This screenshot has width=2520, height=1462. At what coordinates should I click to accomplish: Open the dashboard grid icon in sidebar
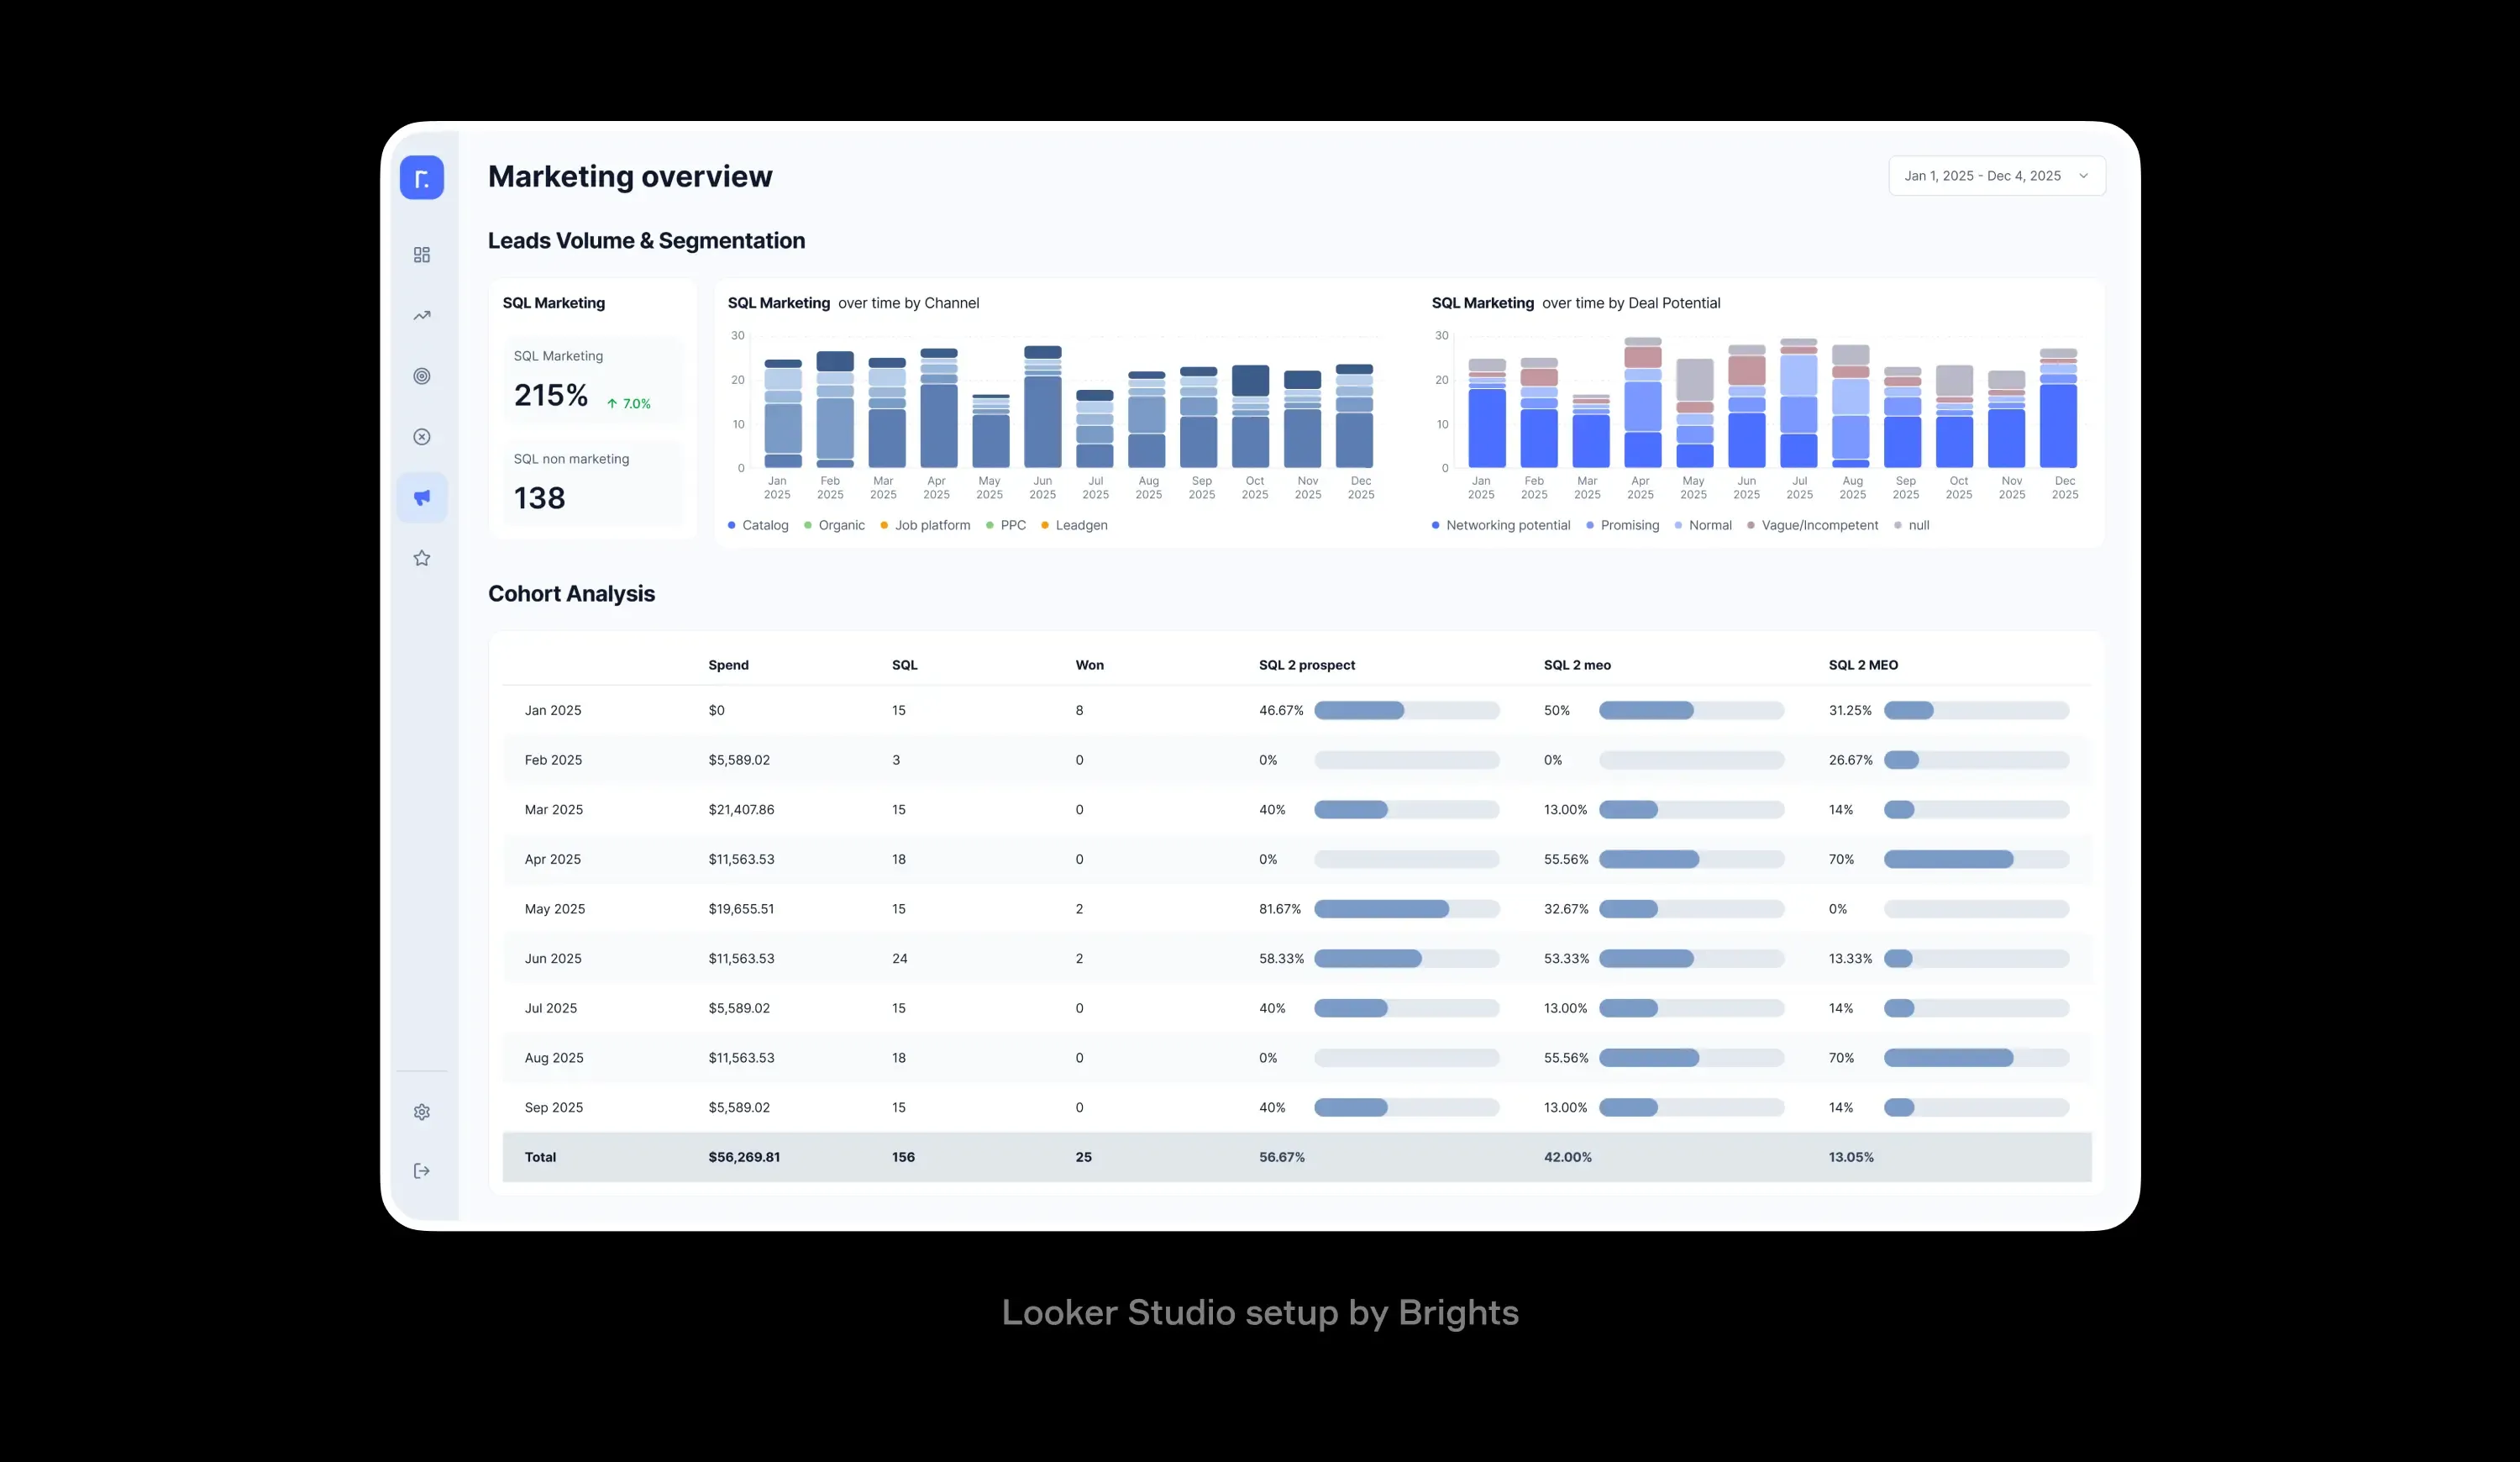click(x=422, y=255)
